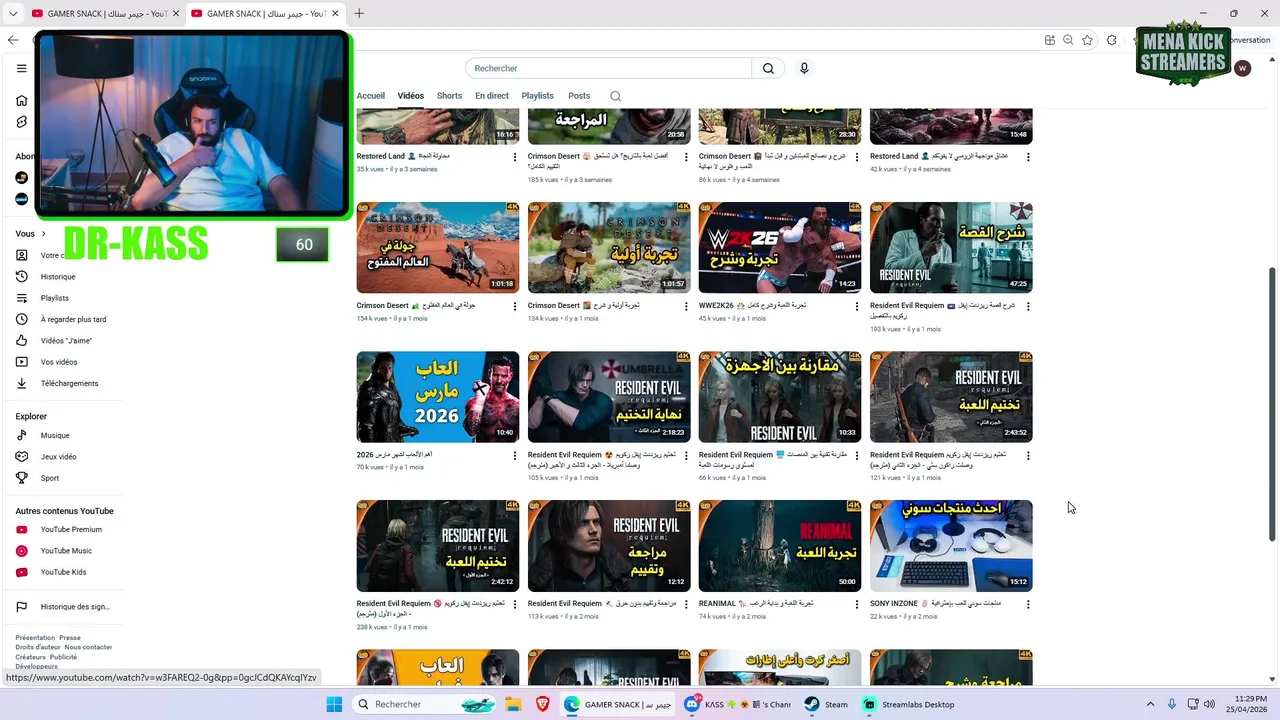1280x720 pixels.
Task: Explore Jeux vidéo category
Action: coord(58,457)
